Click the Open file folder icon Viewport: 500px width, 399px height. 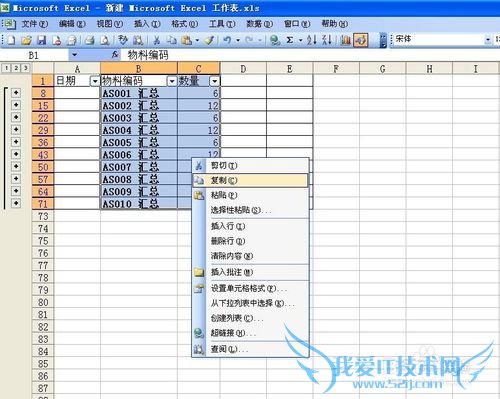[x=26, y=40]
